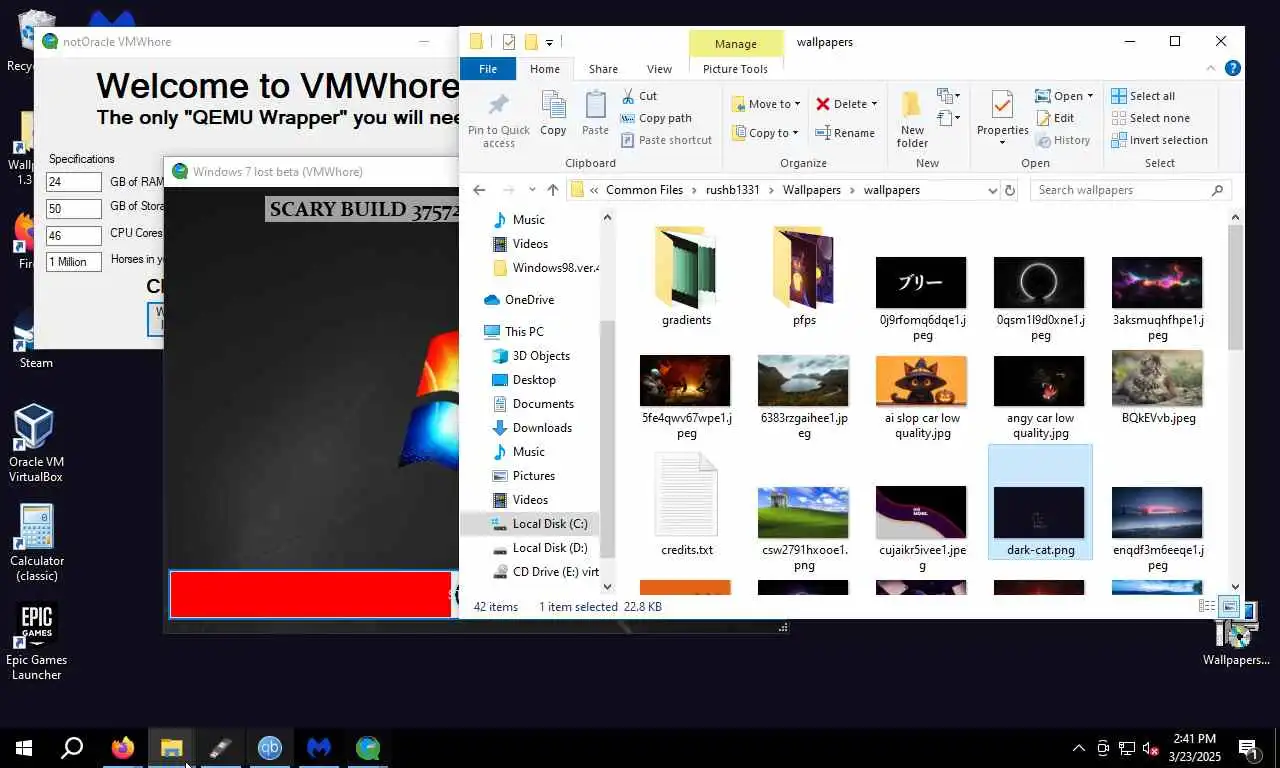Select Oracle VM VirtualBox desktop icon
The image size is (1280, 768).
(36, 443)
